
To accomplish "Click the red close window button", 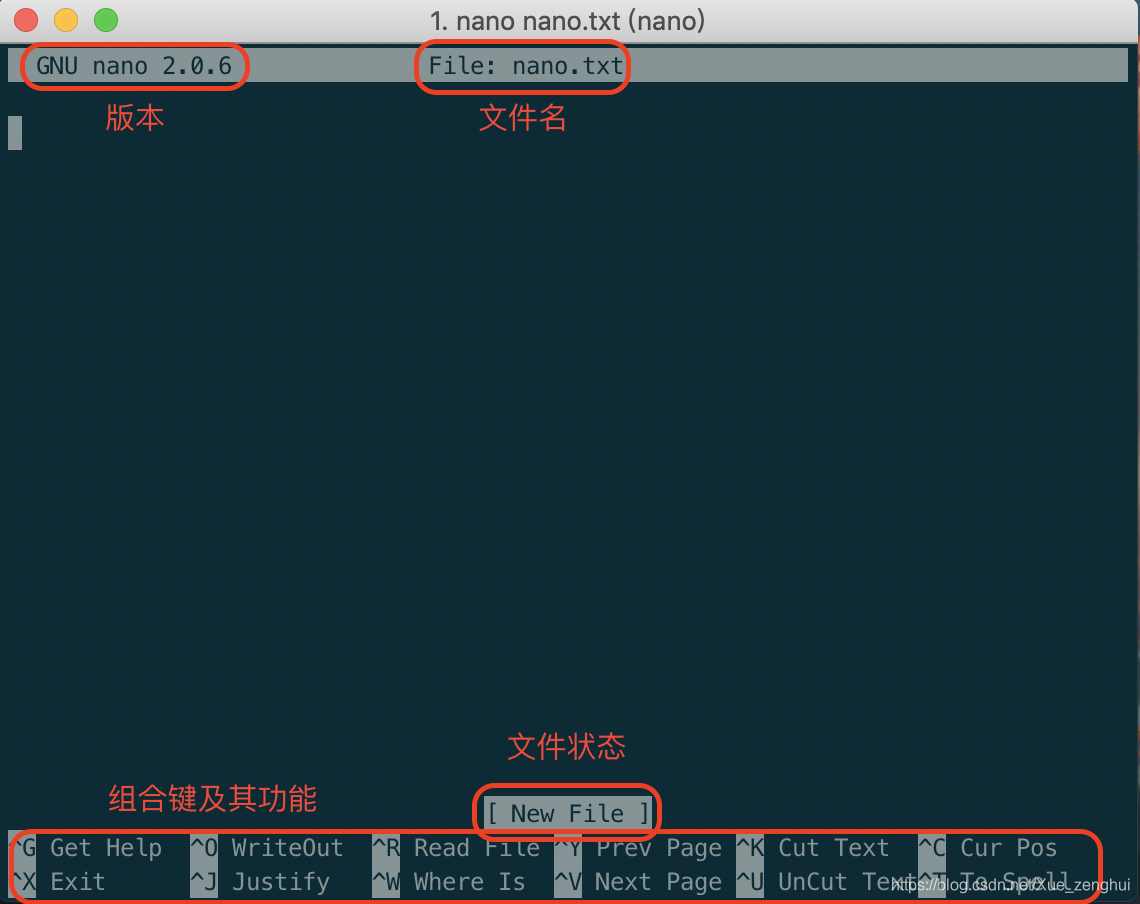I will click(x=26, y=20).
